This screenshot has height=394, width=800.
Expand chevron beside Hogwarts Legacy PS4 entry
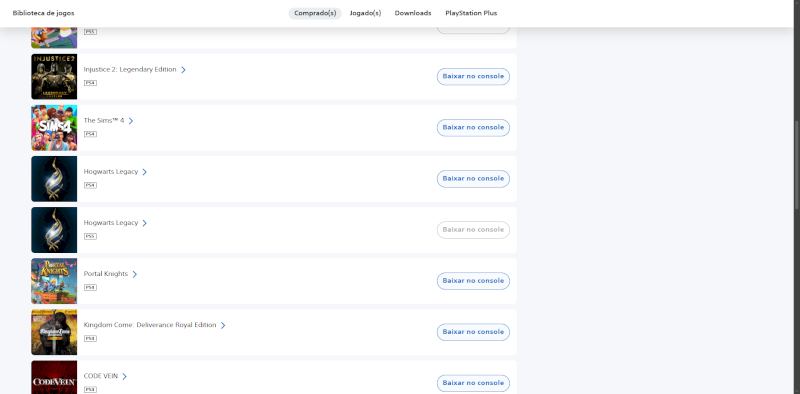[x=144, y=172]
